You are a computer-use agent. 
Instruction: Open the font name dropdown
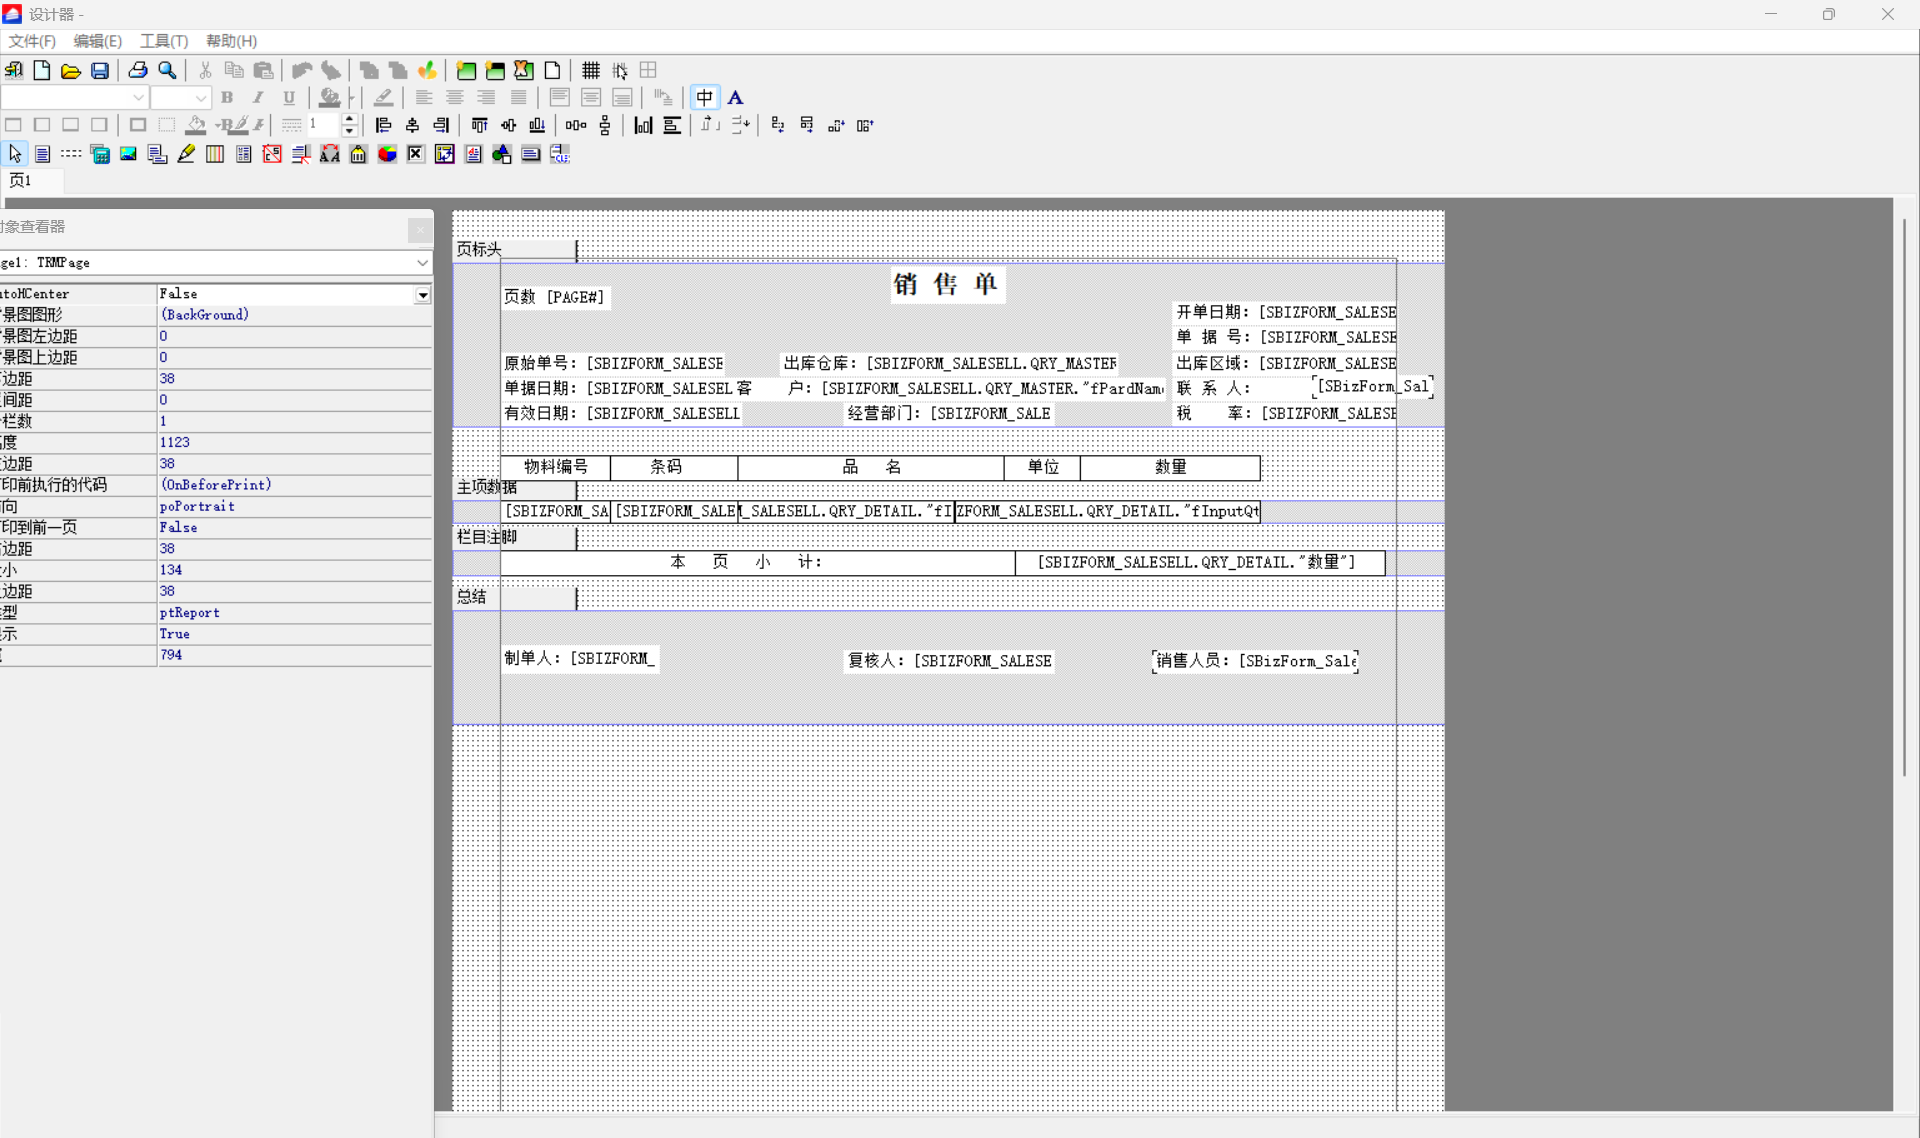138,97
